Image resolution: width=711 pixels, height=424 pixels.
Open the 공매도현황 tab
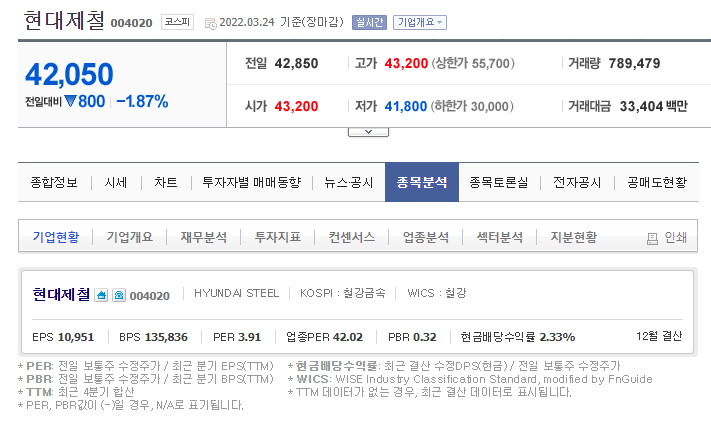[x=657, y=182]
